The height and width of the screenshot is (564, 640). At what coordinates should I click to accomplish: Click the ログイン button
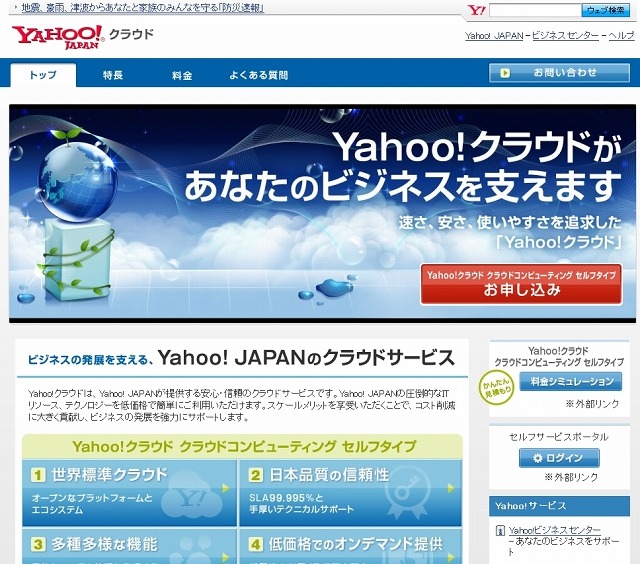[x=559, y=458]
